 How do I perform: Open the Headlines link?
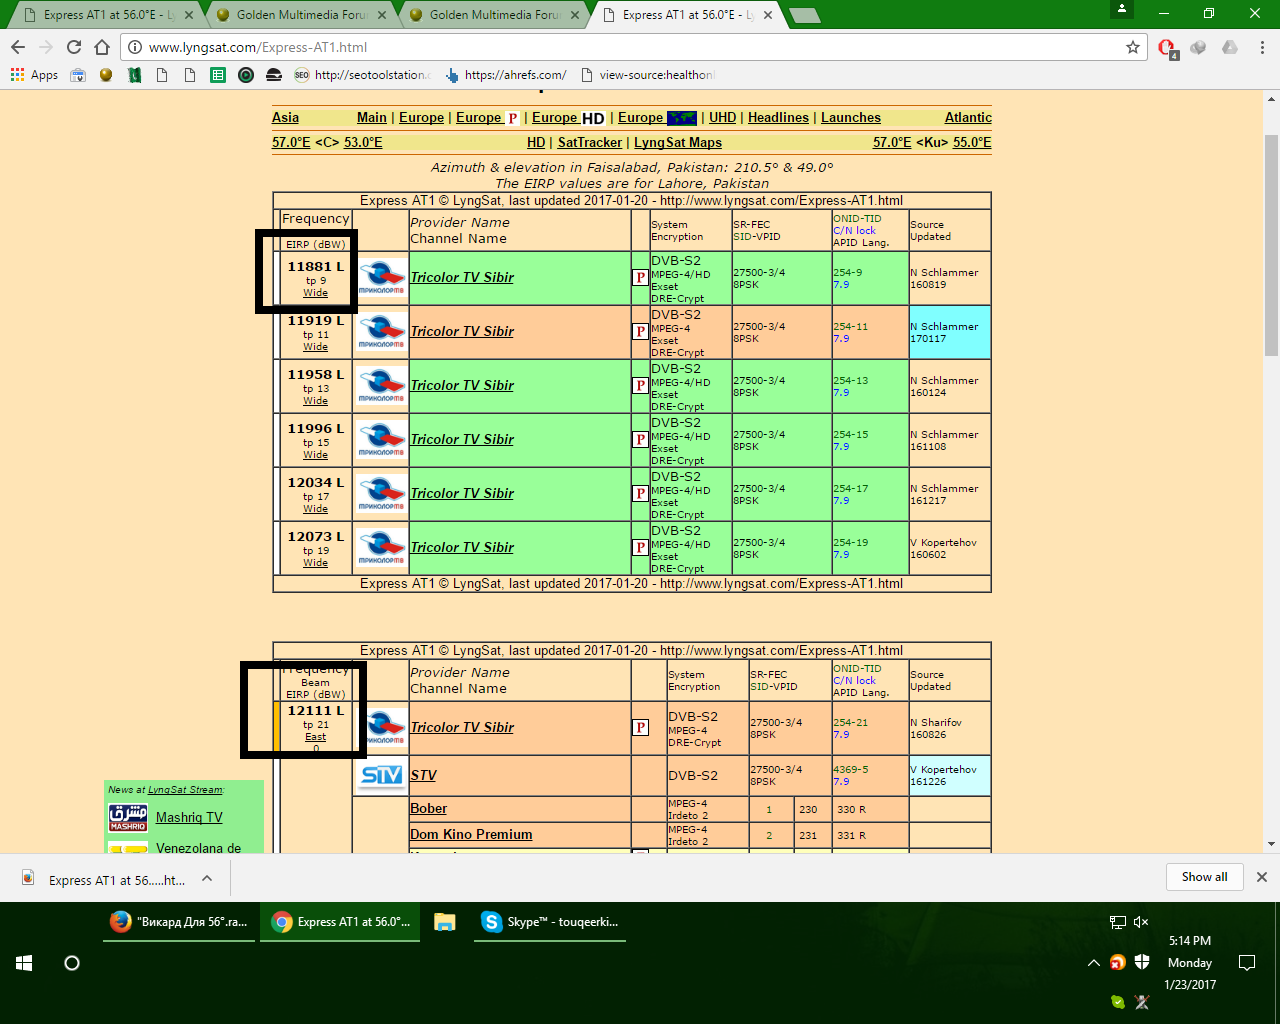[x=778, y=118]
